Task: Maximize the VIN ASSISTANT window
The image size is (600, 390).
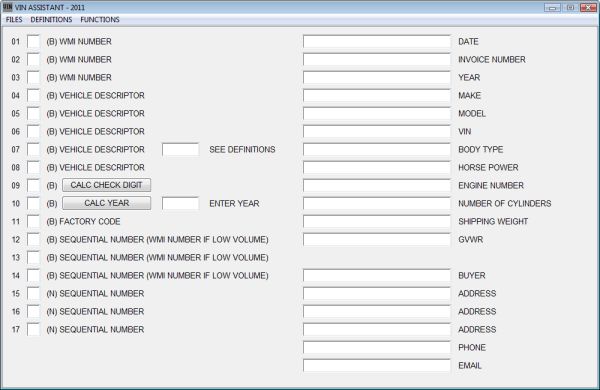Action: click(x=570, y=7)
